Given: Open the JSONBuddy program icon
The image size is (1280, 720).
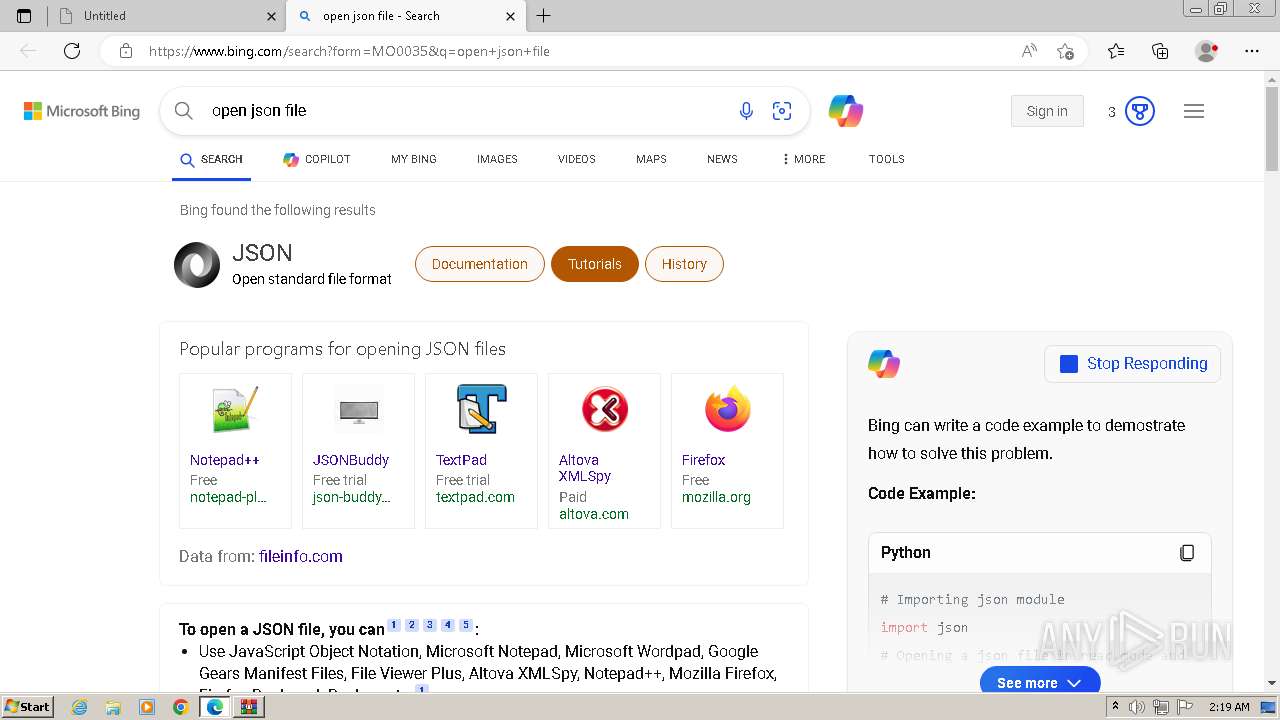Looking at the screenshot, I should (358, 410).
